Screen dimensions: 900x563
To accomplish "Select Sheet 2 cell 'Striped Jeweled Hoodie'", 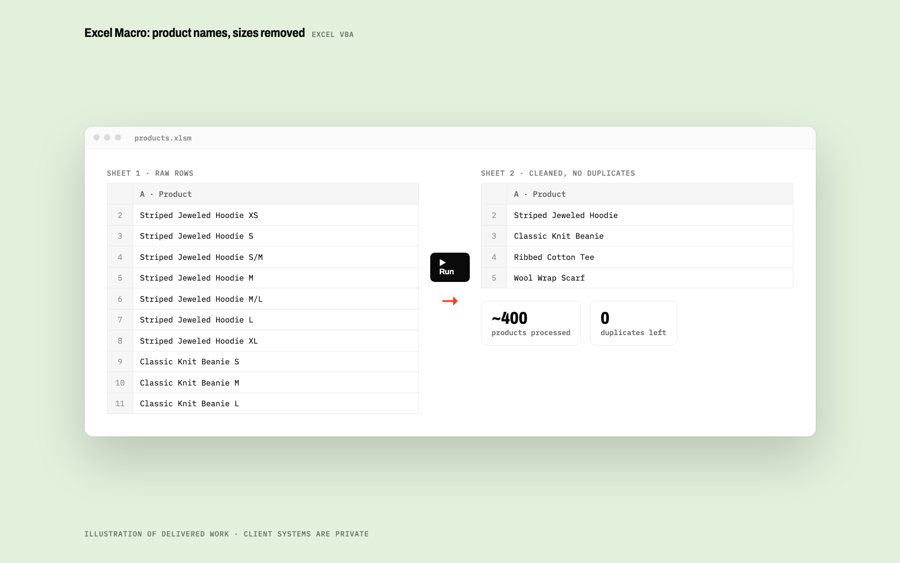I will (x=650, y=215).
